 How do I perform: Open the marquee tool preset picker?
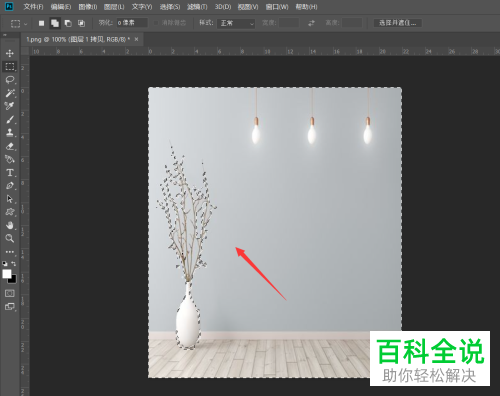19,23
